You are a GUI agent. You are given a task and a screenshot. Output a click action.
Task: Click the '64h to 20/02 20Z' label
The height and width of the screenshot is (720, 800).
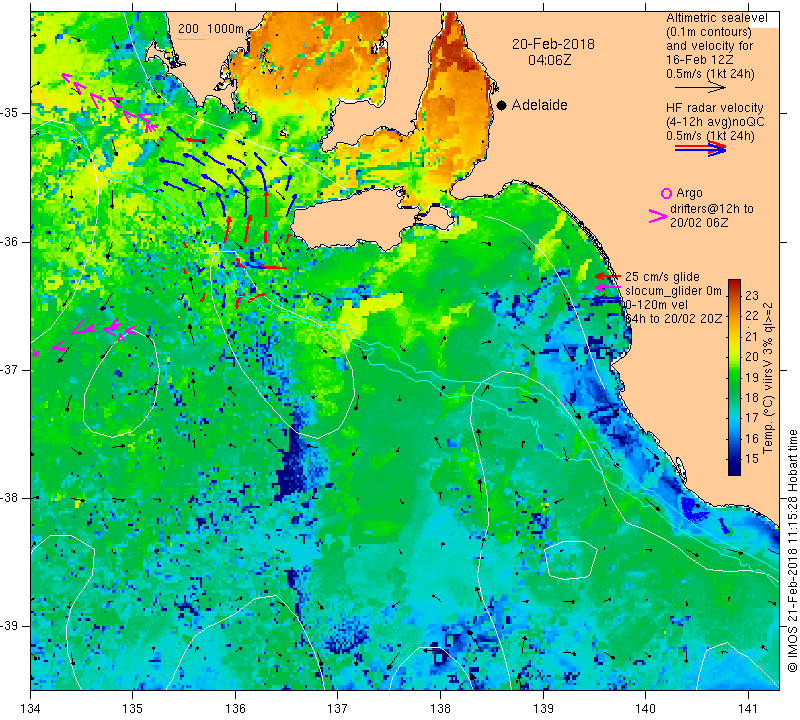[673, 318]
